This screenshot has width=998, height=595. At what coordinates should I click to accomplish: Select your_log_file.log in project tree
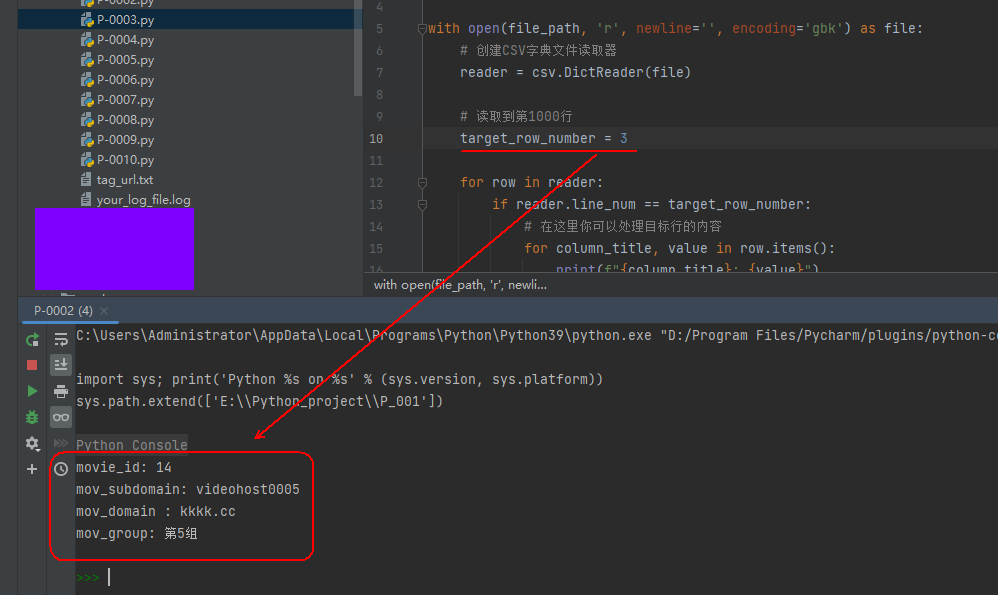pyautogui.click(x=144, y=200)
